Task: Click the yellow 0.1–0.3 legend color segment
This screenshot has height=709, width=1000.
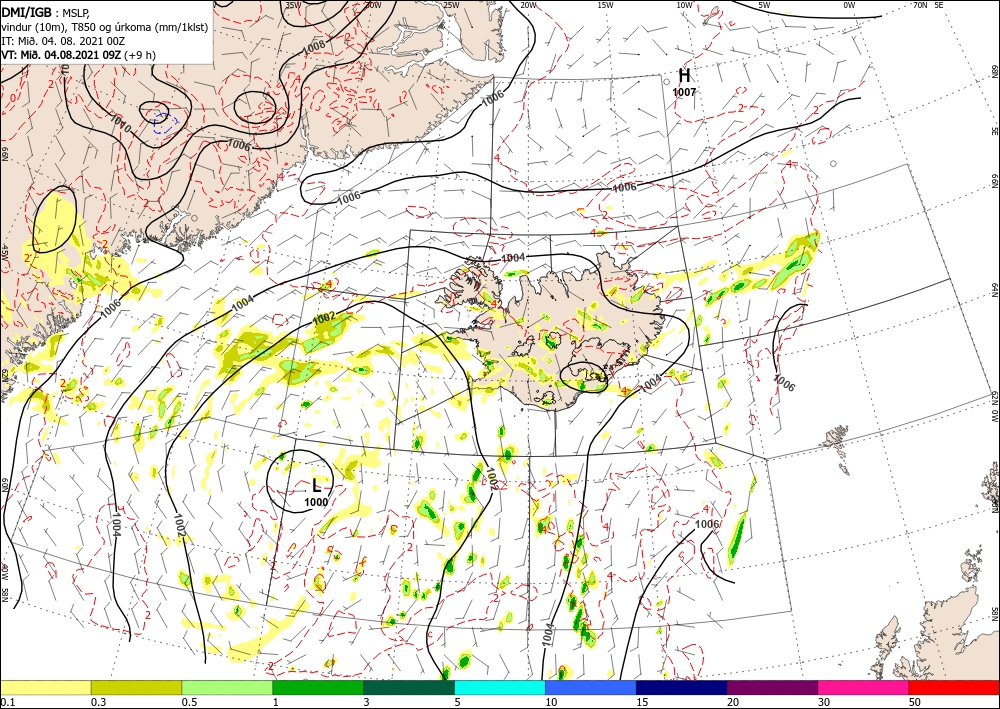Action: coord(45,687)
